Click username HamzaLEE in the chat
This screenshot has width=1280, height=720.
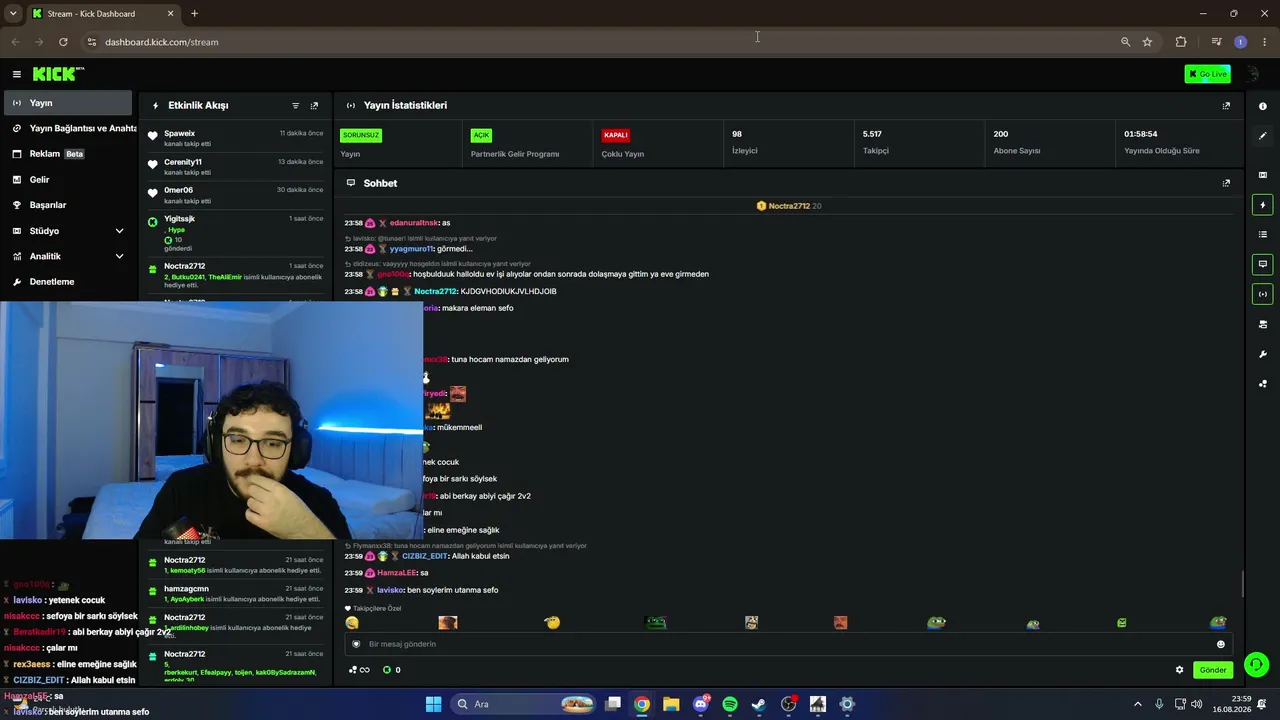click(397, 573)
